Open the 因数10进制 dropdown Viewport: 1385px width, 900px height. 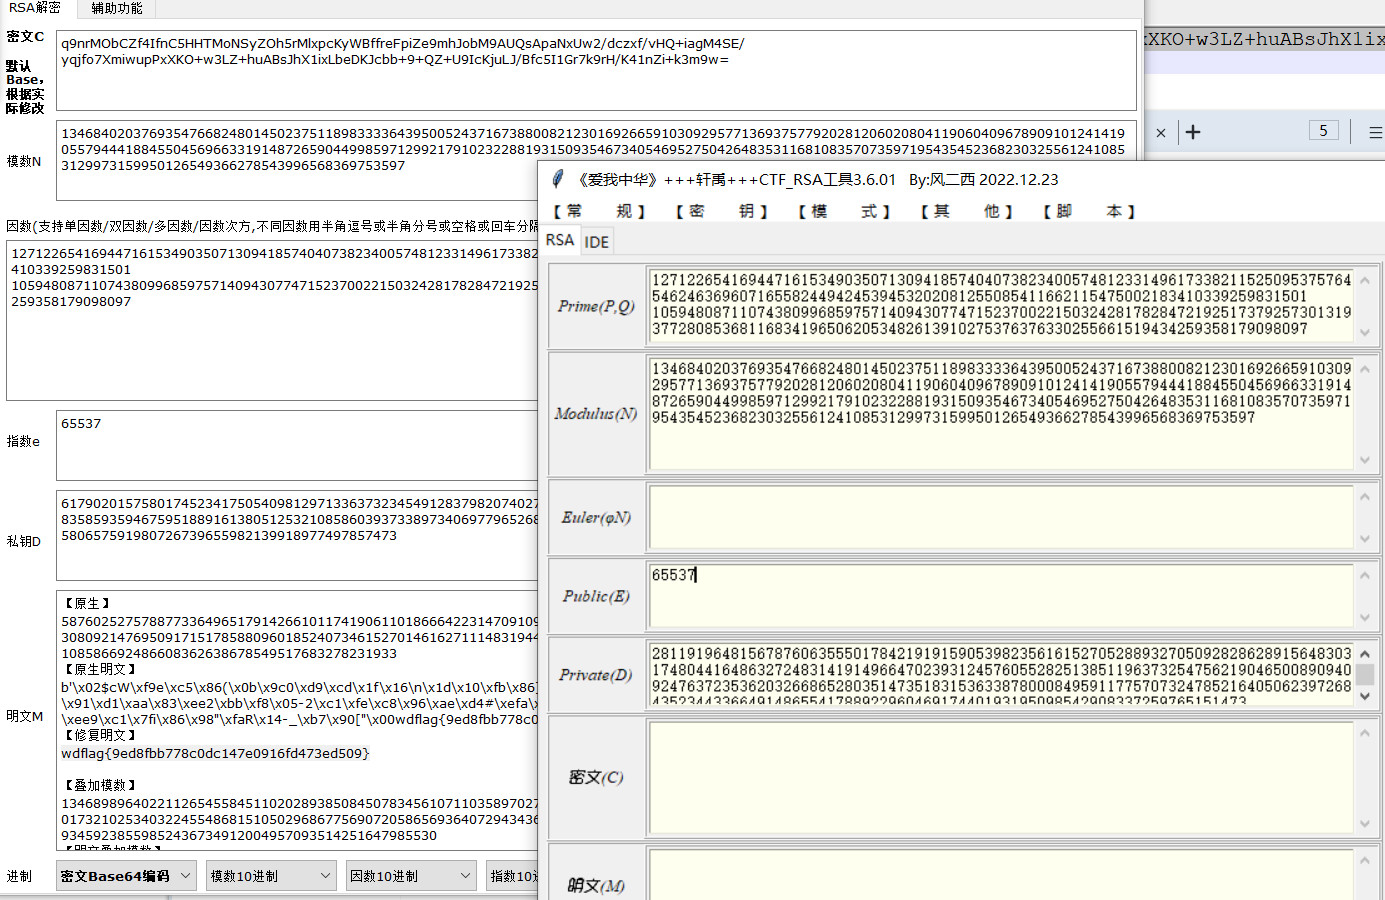coord(411,876)
